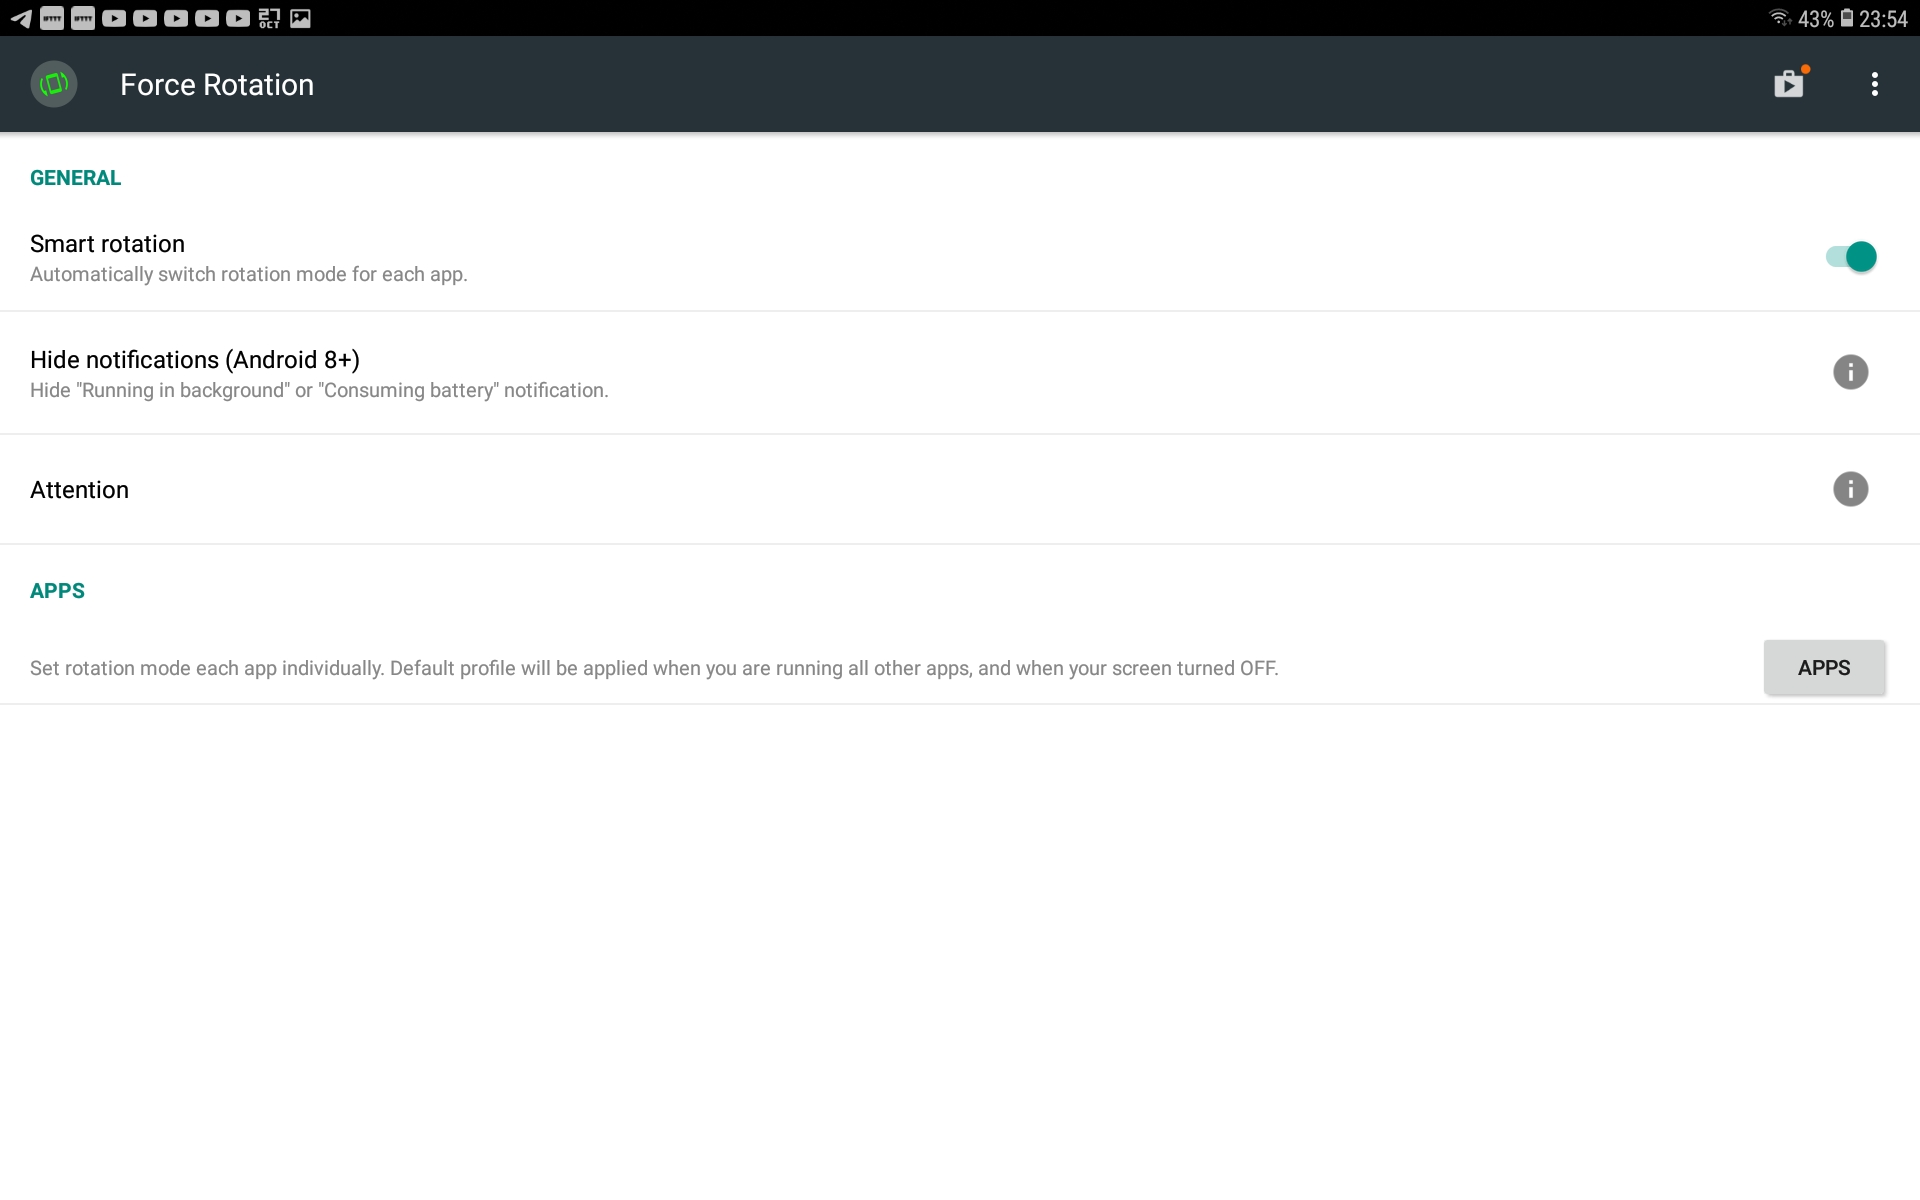Expand the Smart rotation description
Screen dimensions: 1920x1200
[247, 274]
